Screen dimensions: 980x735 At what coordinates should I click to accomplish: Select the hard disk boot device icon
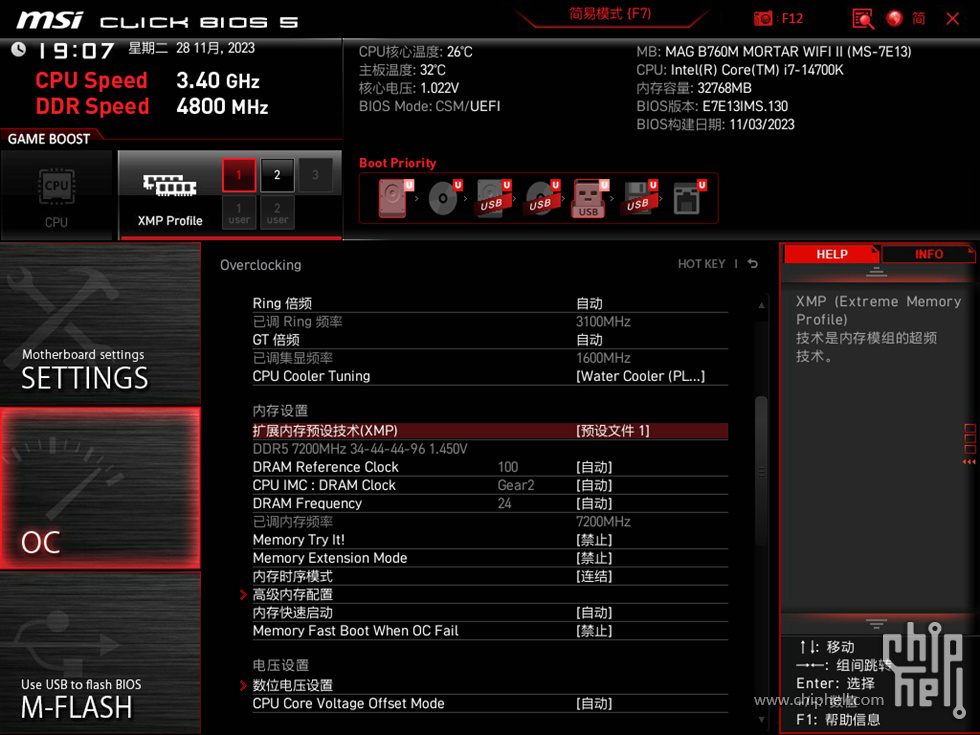392,199
